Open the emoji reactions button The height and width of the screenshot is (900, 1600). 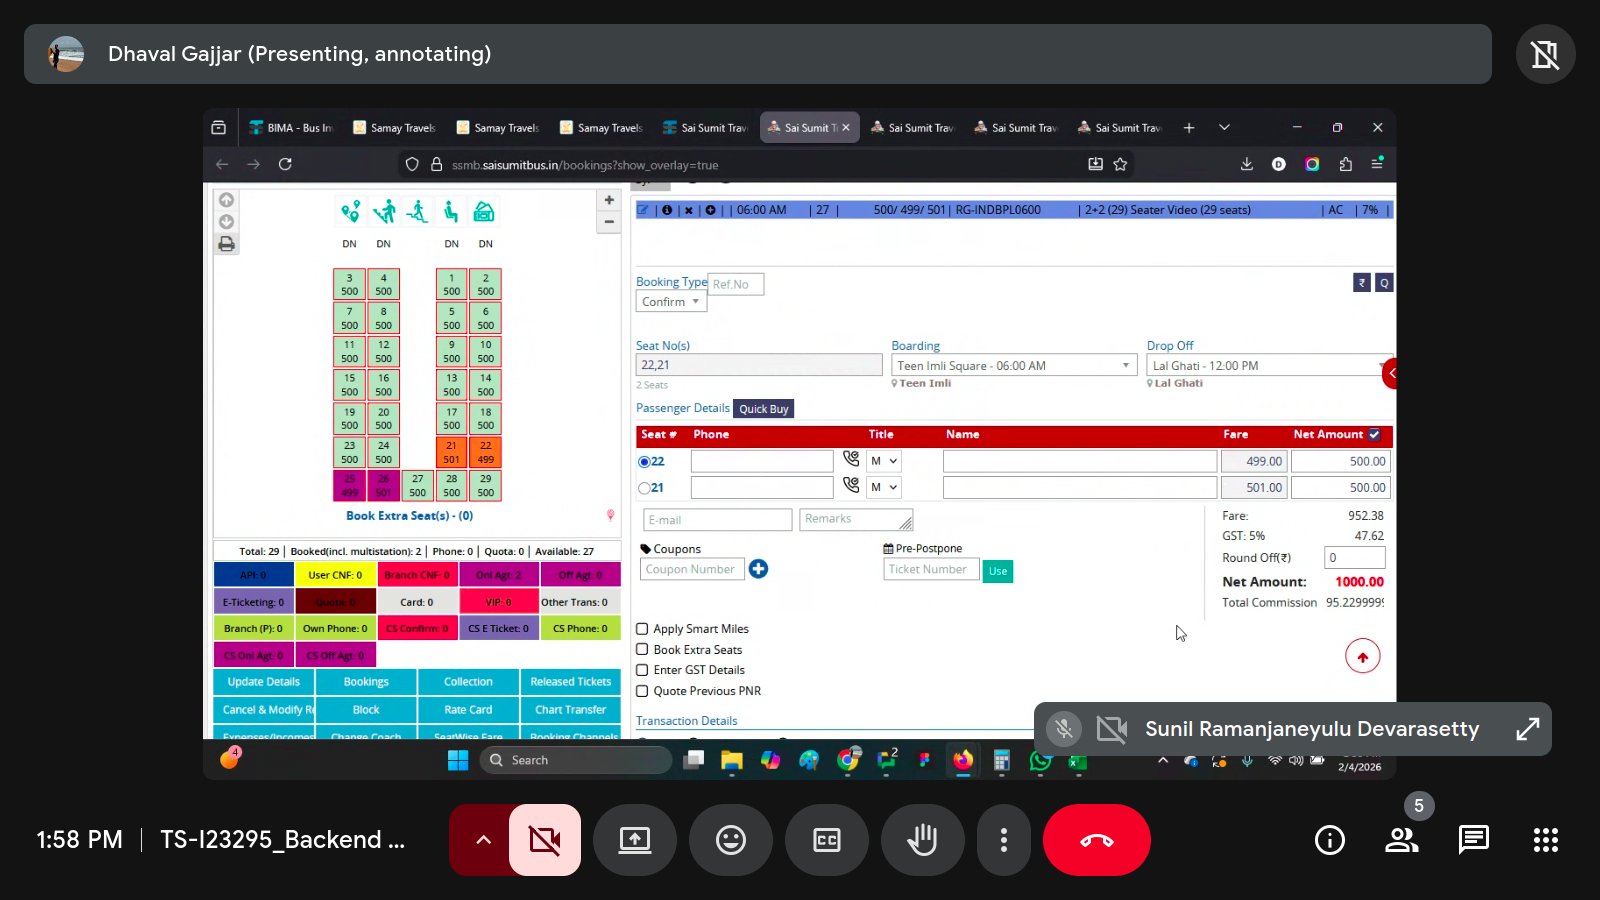point(731,840)
